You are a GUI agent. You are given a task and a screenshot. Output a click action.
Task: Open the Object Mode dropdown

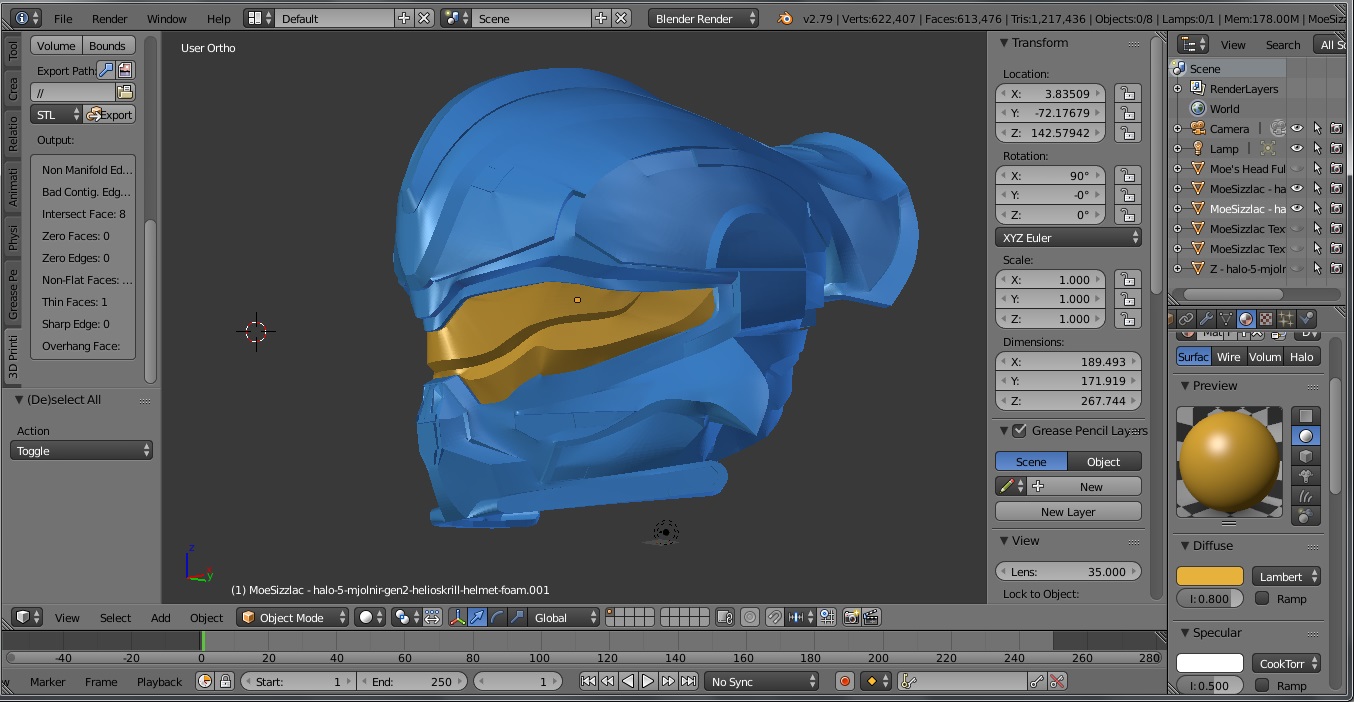click(293, 618)
